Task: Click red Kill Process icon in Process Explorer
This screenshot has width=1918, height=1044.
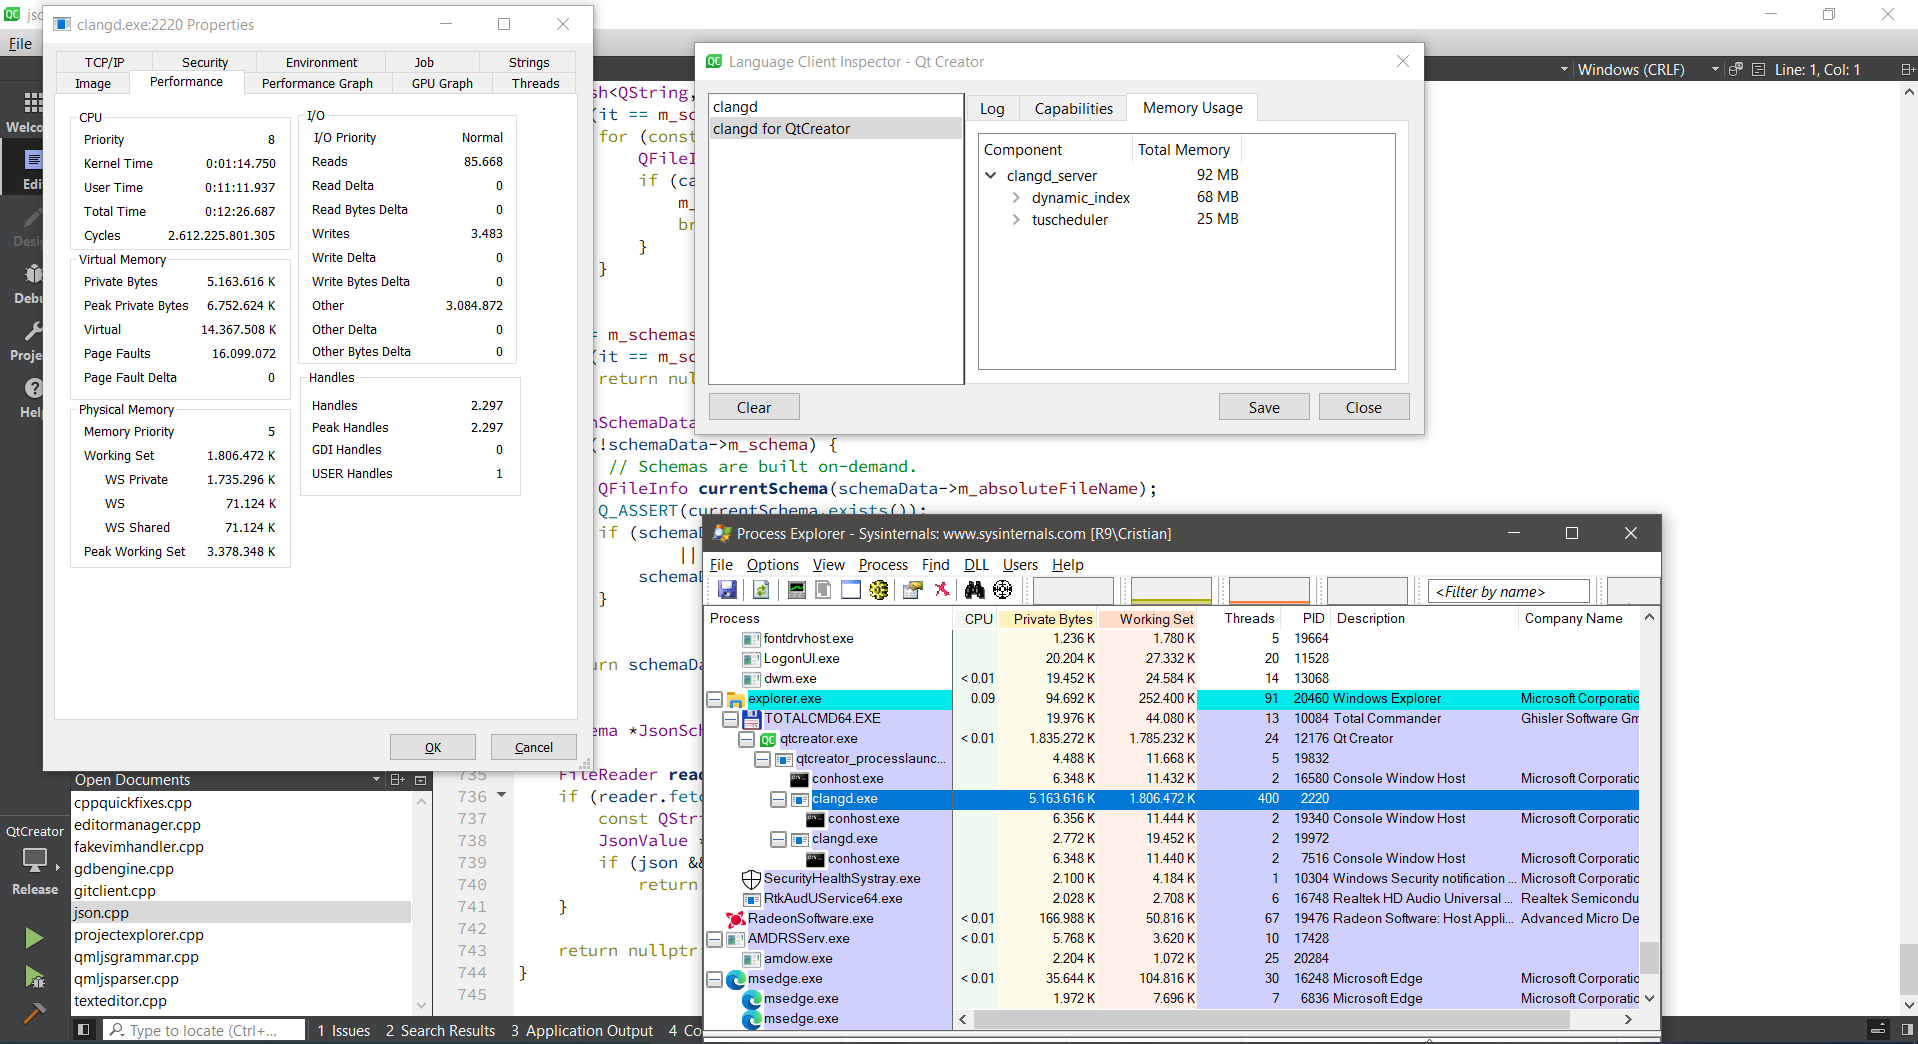Action: 941,590
